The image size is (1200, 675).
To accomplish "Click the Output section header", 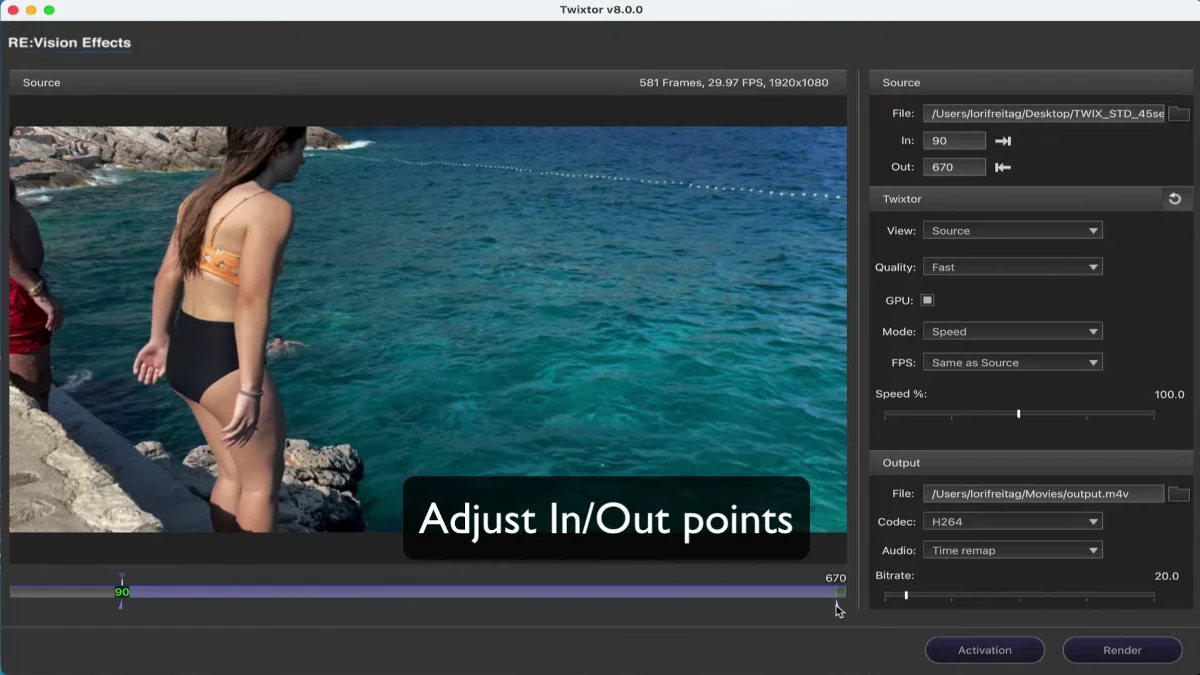I will tap(1029, 463).
